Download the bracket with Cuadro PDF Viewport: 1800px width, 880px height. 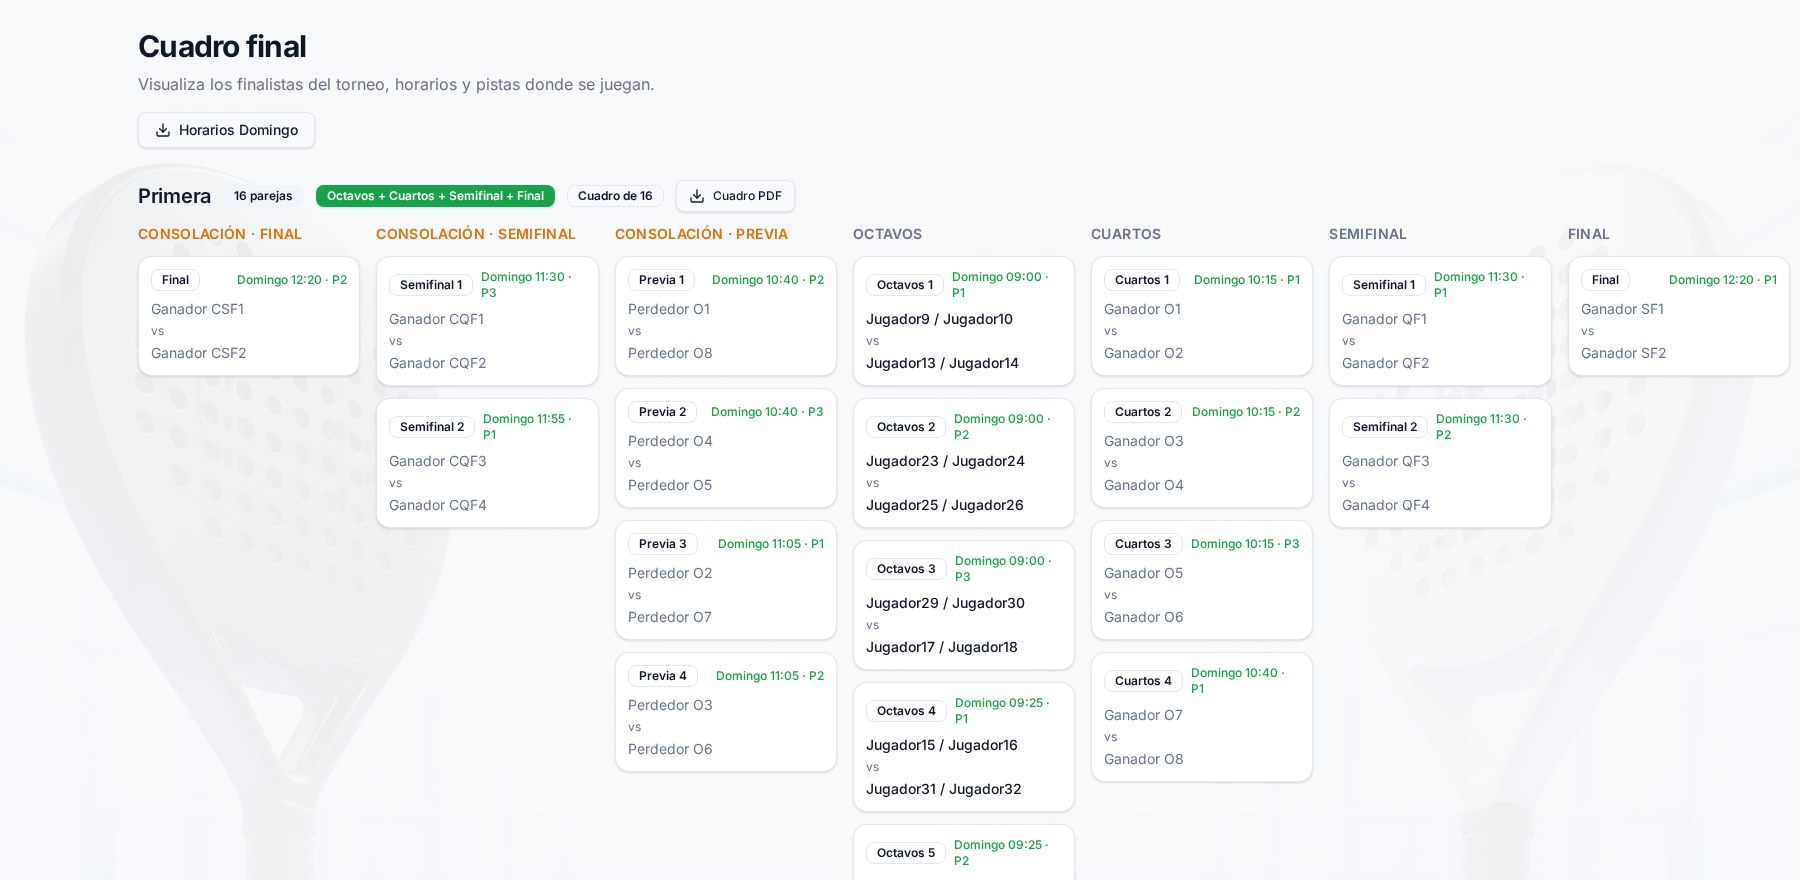(735, 196)
